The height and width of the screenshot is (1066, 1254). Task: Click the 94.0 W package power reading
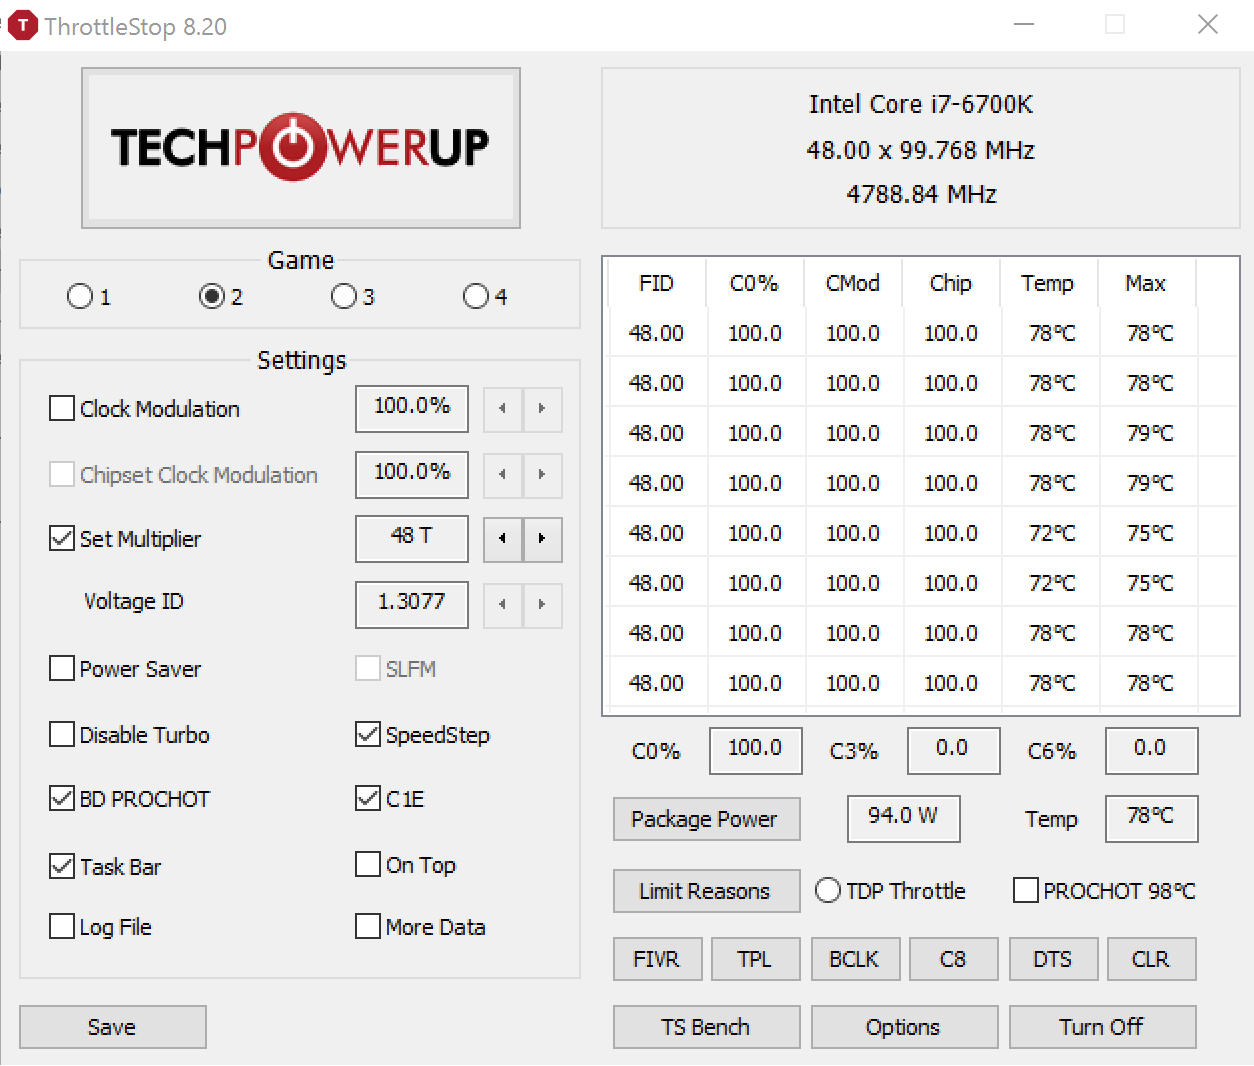tap(904, 819)
